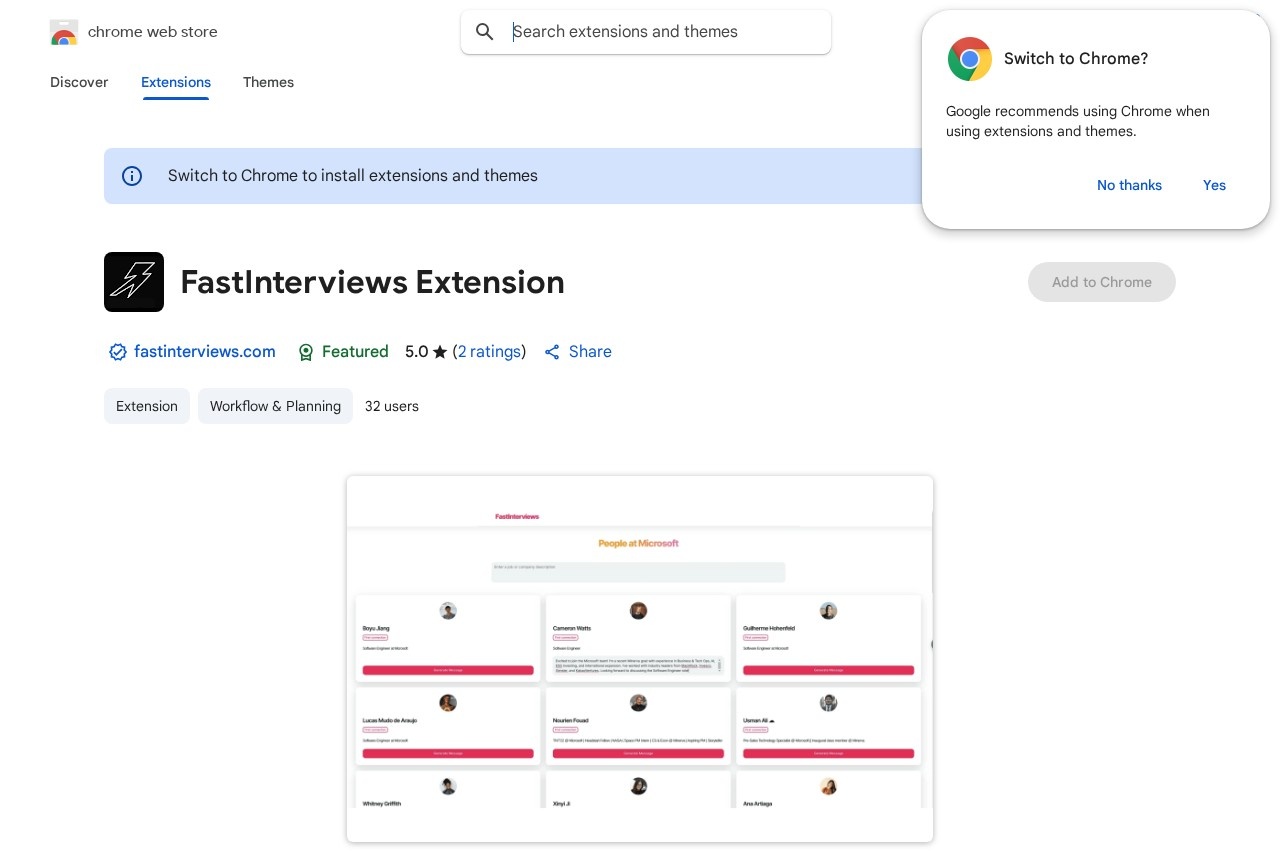The width and height of the screenshot is (1280, 853).
Task: Open the Discover tab
Action: 79,82
